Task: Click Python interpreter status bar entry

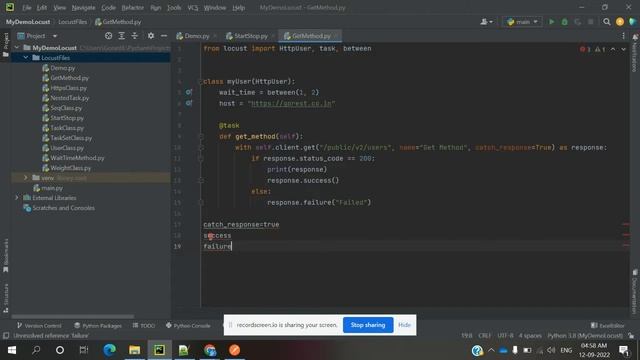Action: 585,336
